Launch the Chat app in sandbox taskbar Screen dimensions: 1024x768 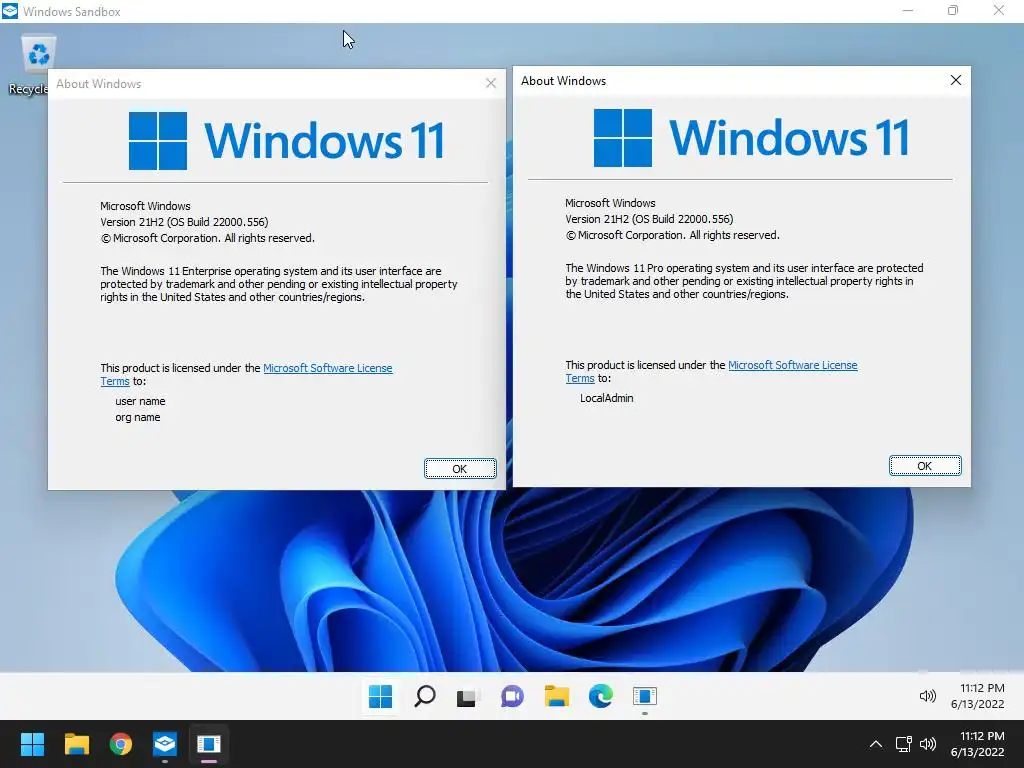(x=512, y=696)
